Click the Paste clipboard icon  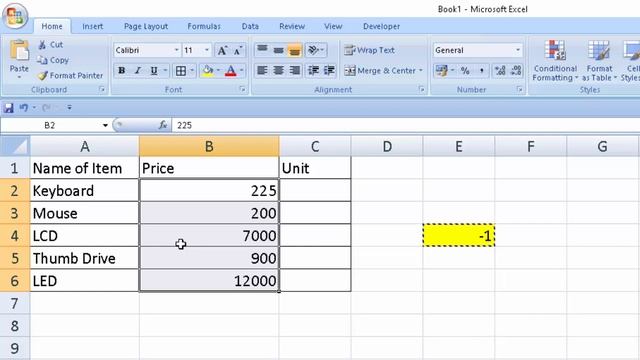[x=19, y=51]
